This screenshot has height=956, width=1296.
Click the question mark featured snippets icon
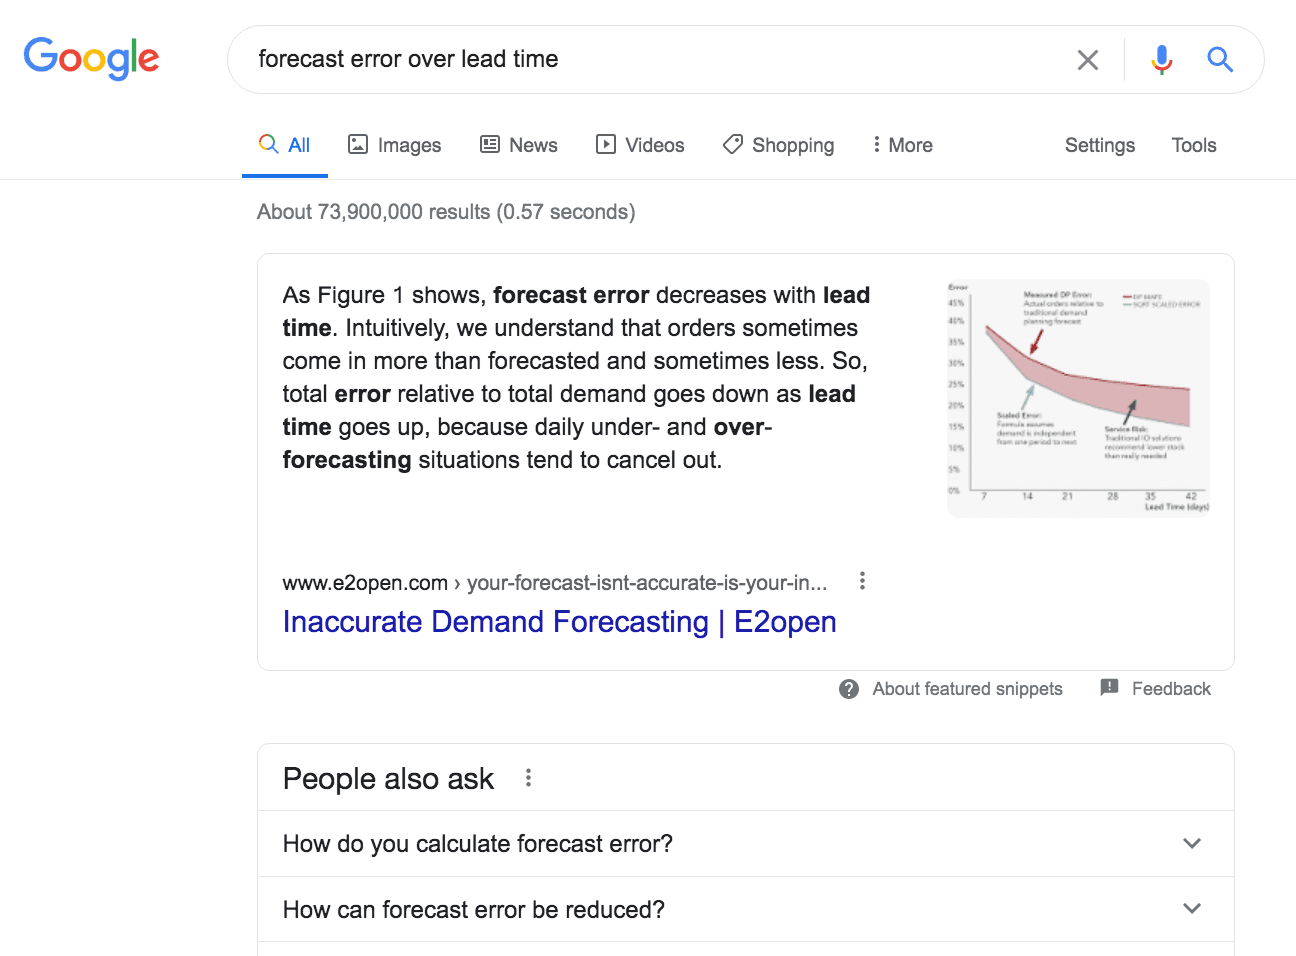pyautogui.click(x=849, y=689)
